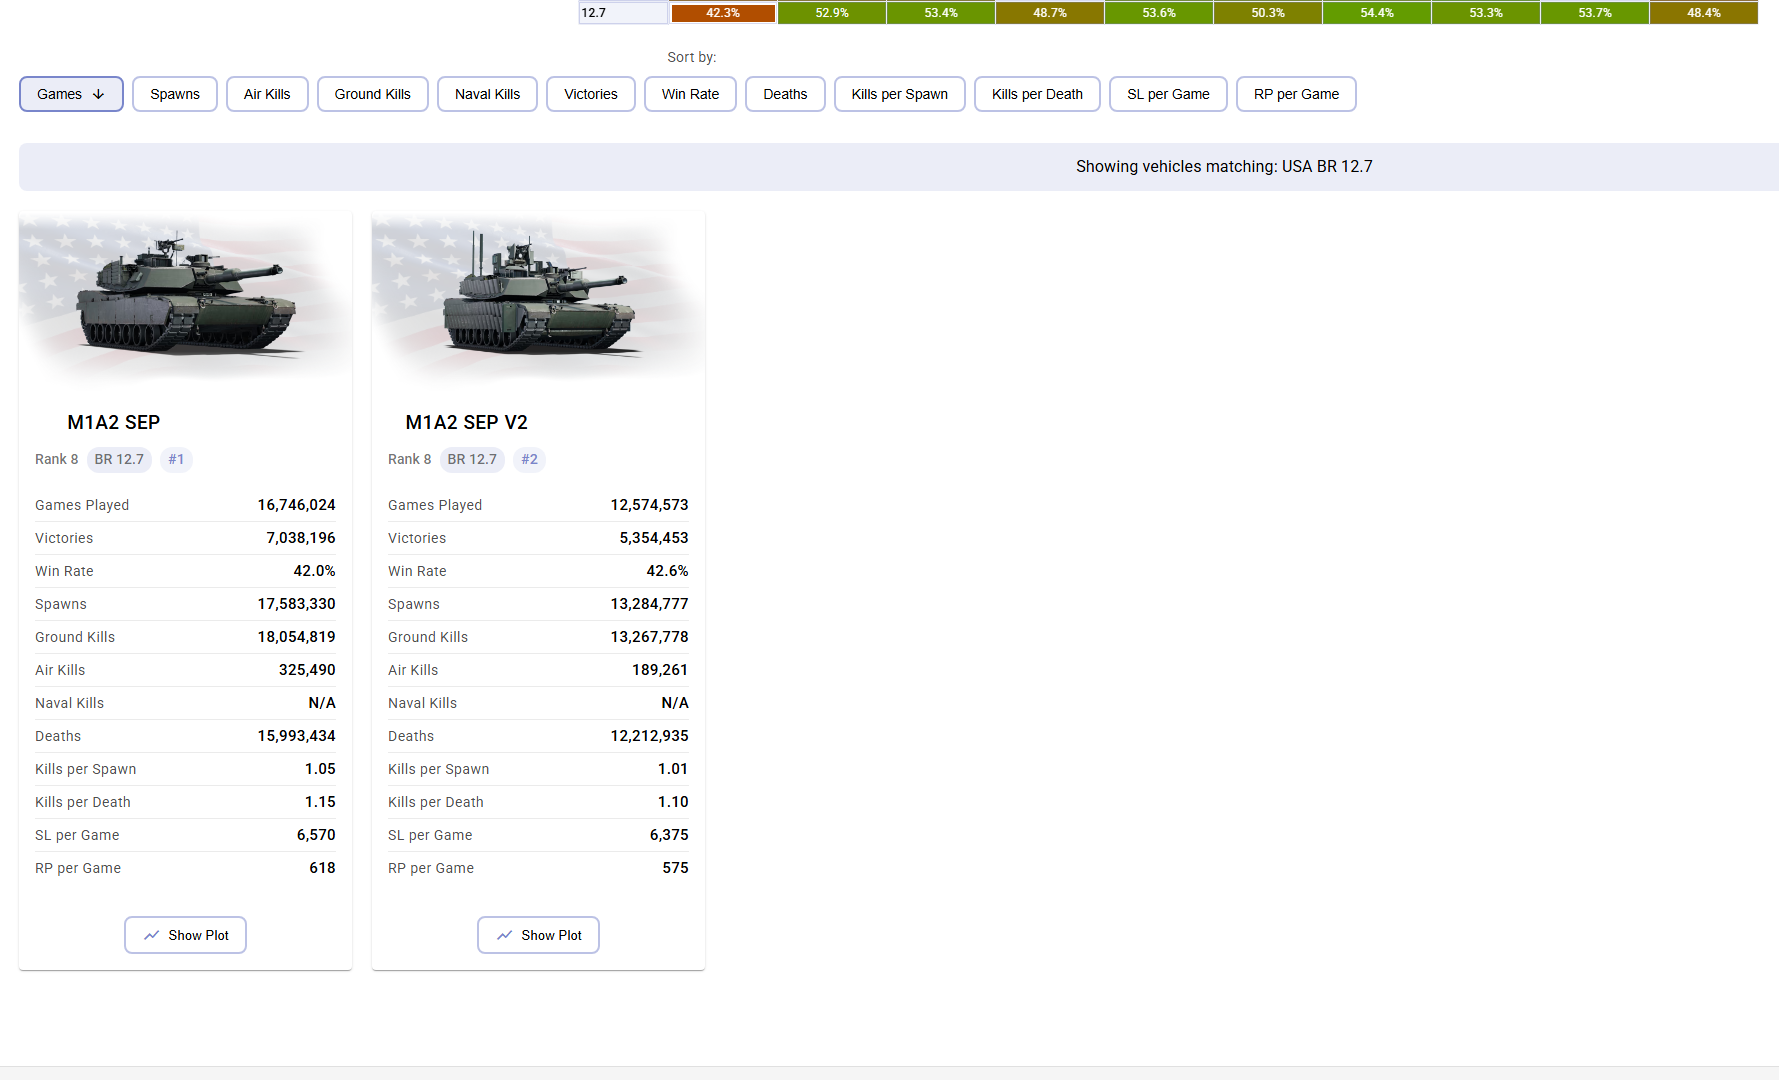The height and width of the screenshot is (1080, 1779).
Task: Click the 48.7% heatmap cell
Action: tap(1050, 13)
